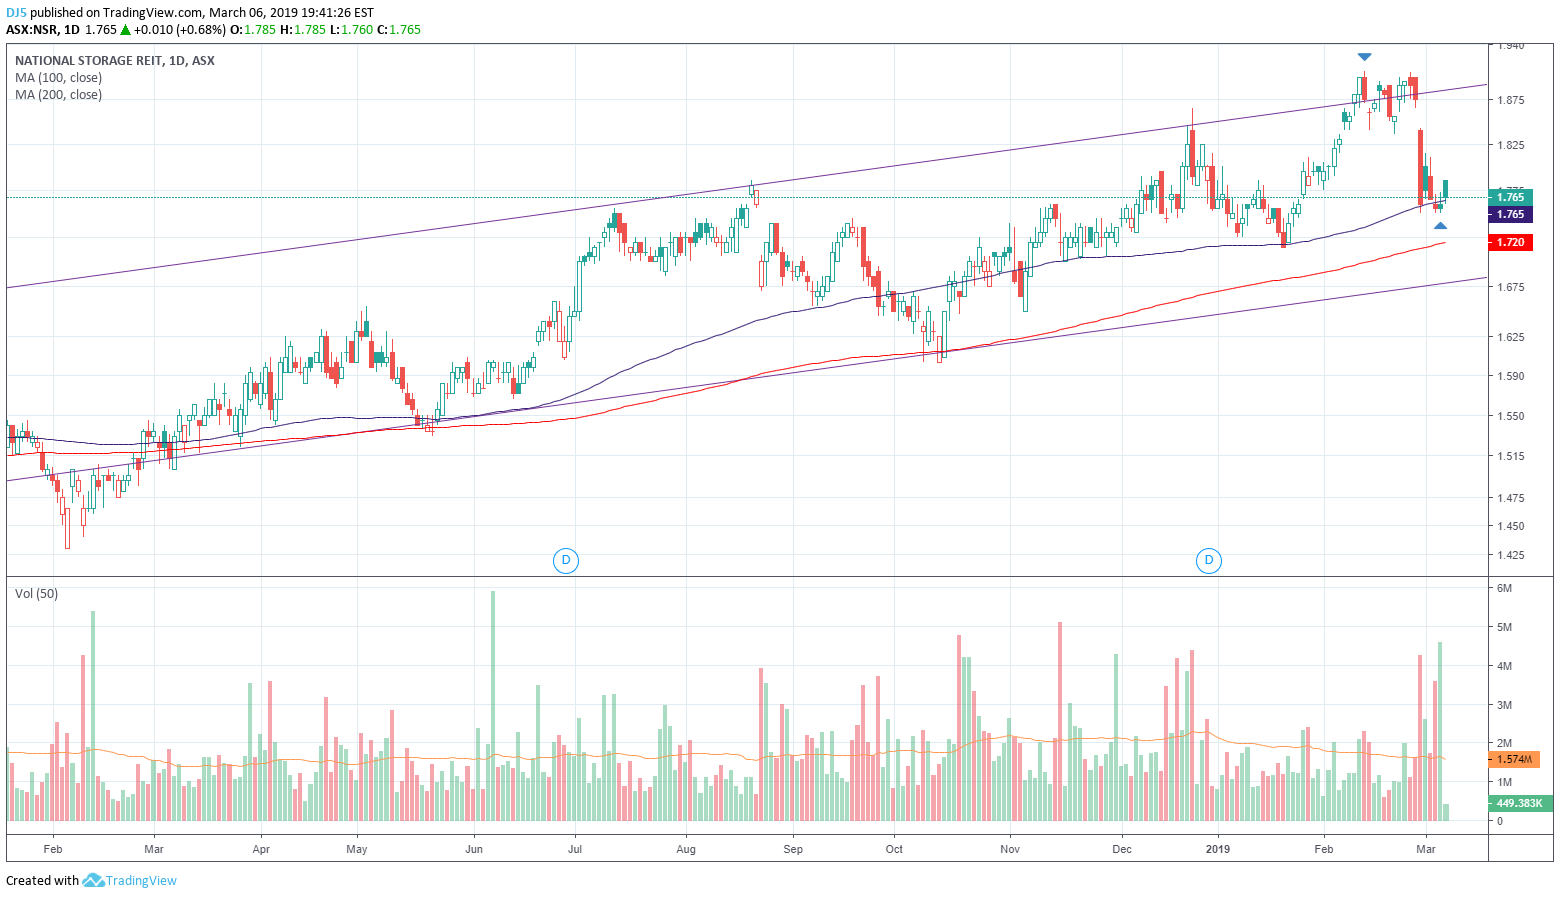Click the Aug label on time axis

pos(686,849)
